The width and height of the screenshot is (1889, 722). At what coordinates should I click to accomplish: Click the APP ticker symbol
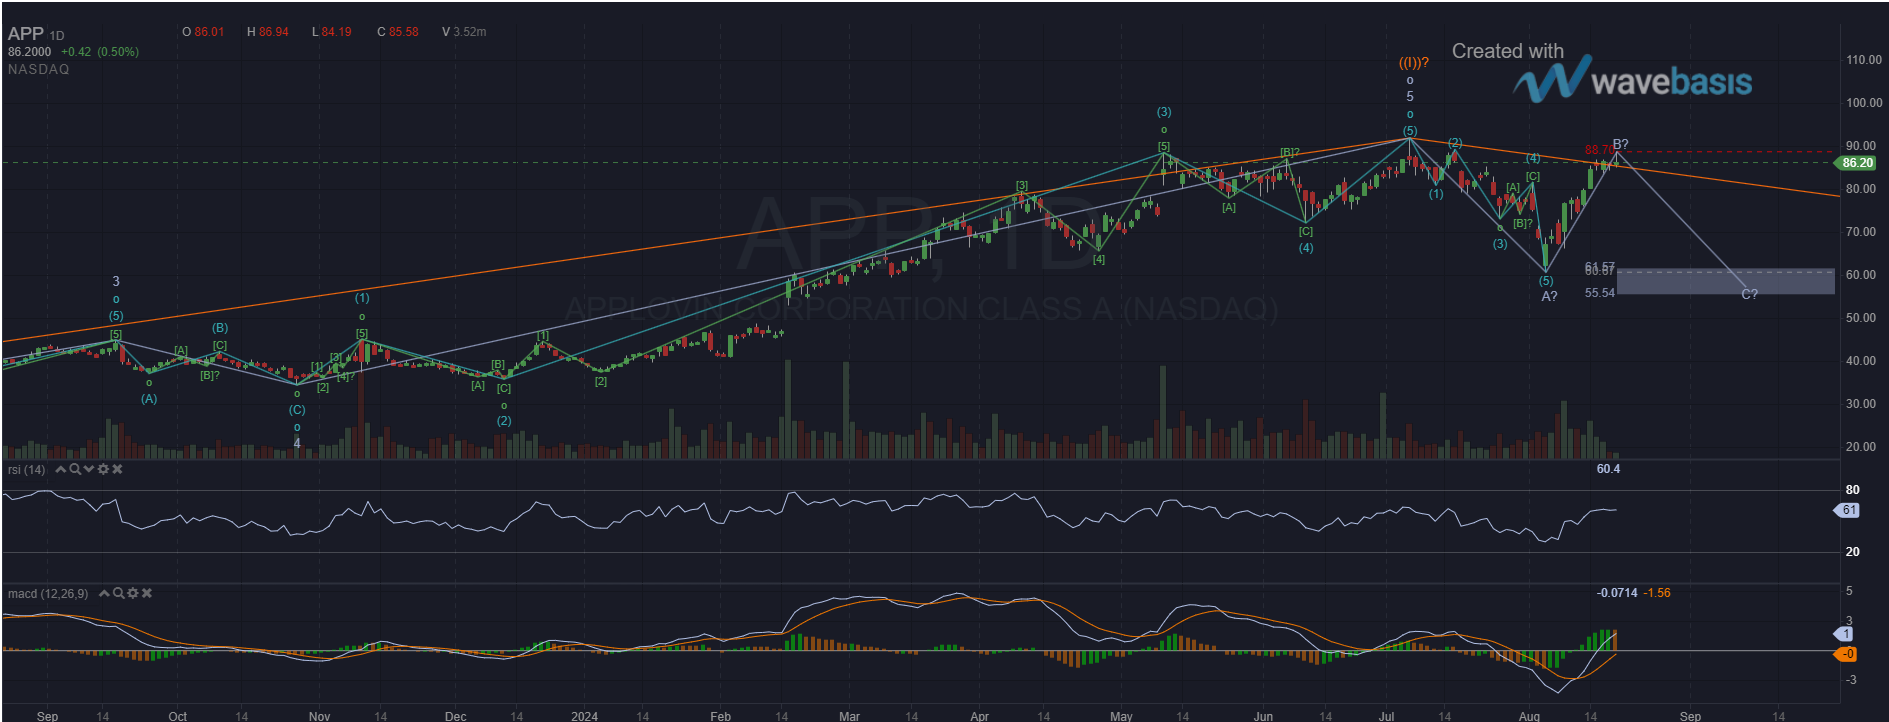point(25,34)
